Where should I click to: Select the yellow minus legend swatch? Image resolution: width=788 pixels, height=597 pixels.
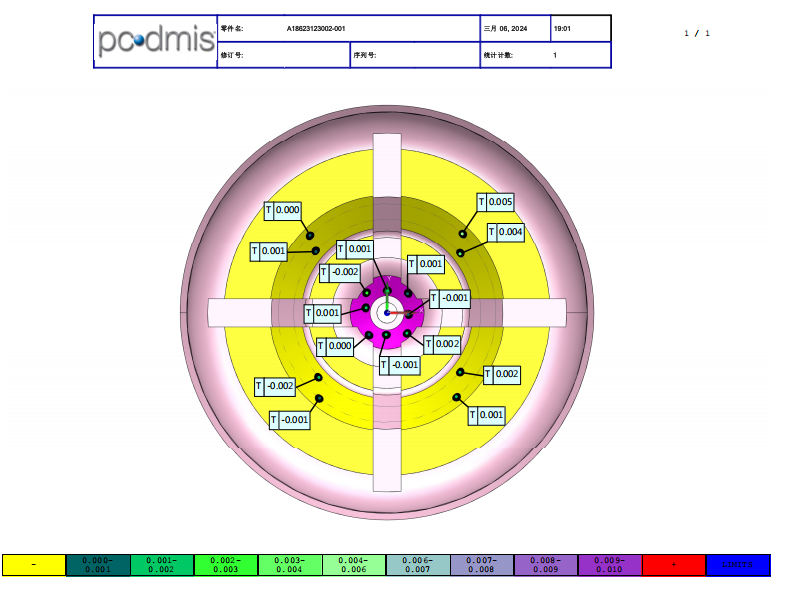pyautogui.click(x=34, y=565)
